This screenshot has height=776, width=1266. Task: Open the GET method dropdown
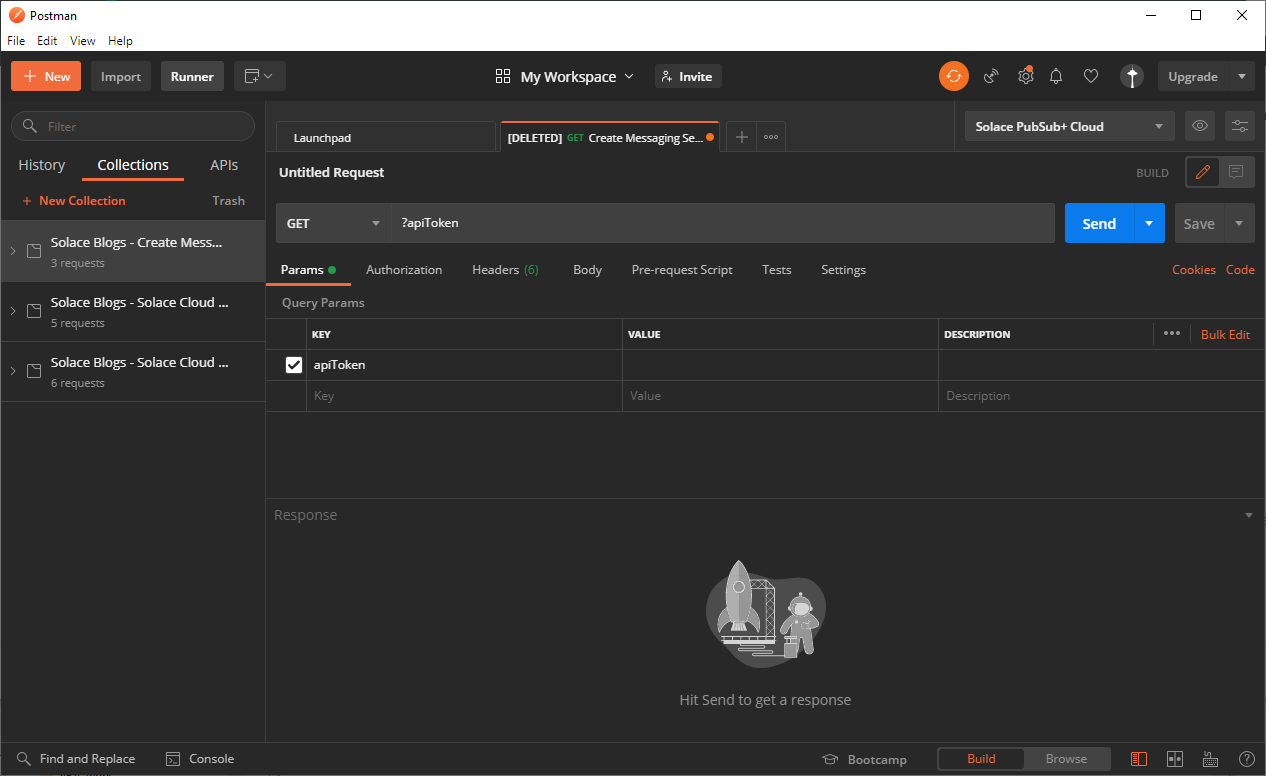(333, 223)
